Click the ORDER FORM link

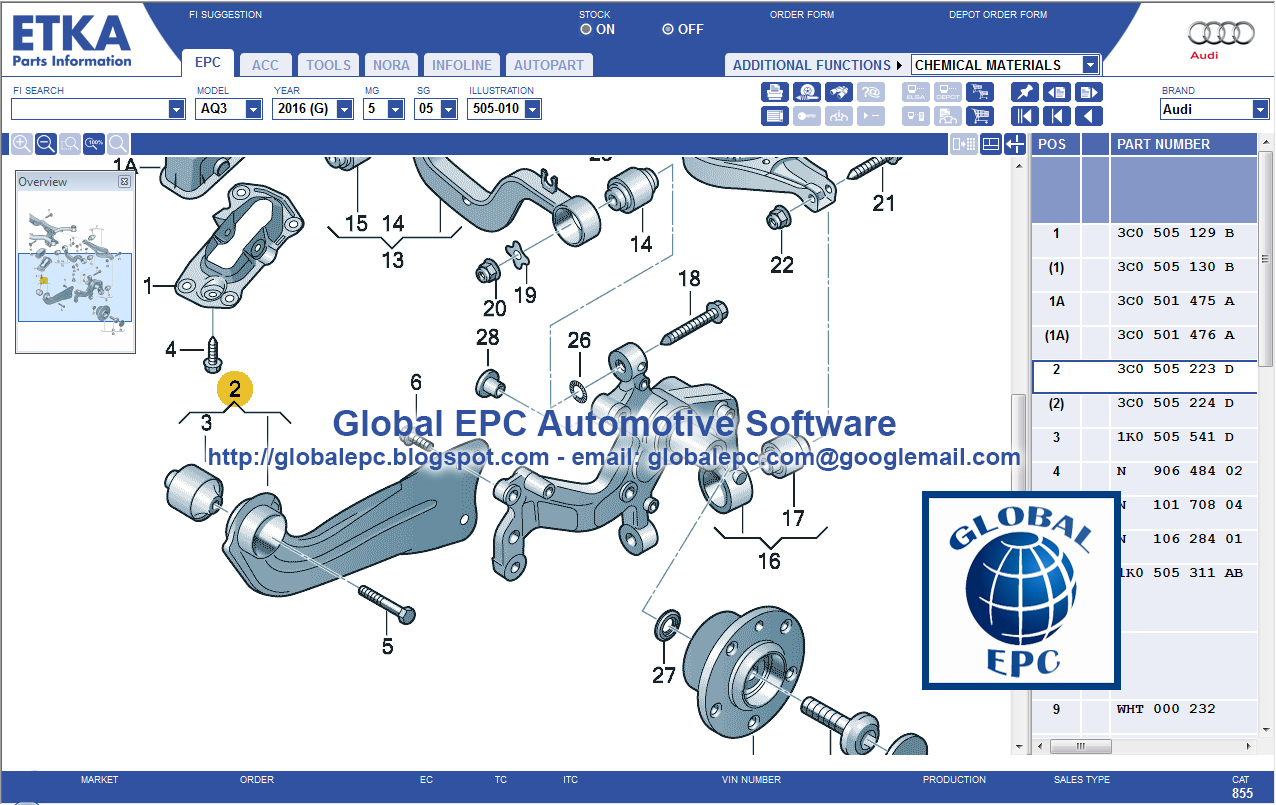(x=802, y=15)
